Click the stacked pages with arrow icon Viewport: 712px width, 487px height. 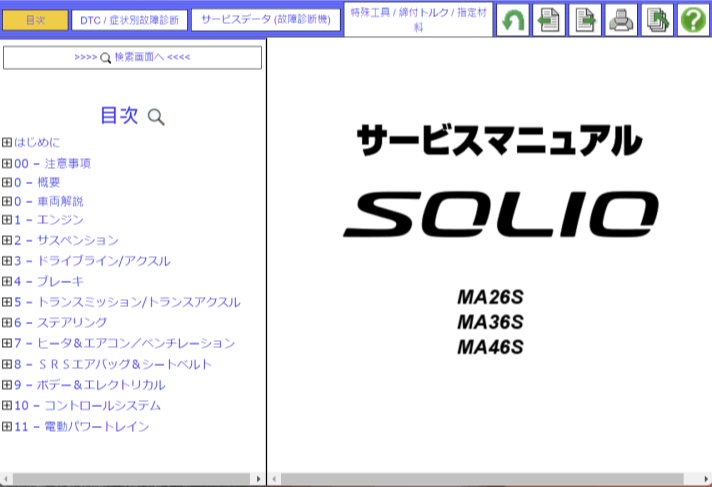pos(657,19)
